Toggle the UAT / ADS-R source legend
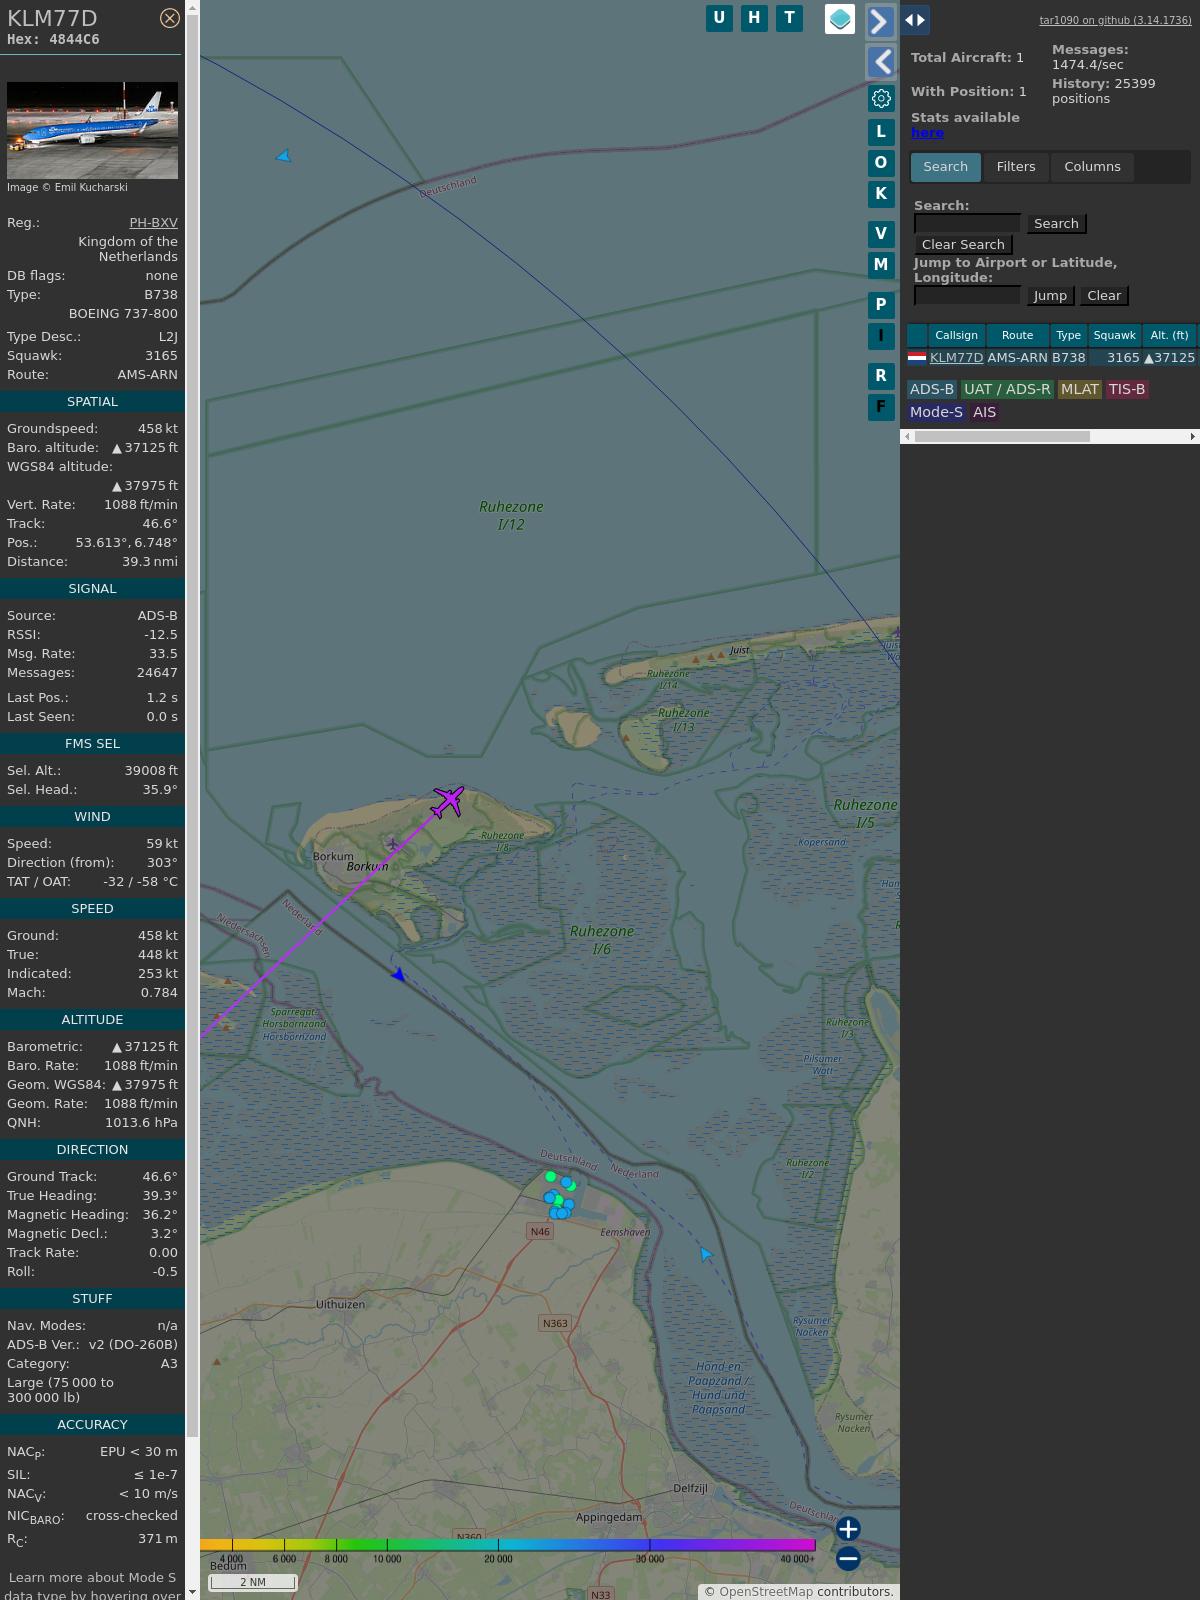The width and height of the screenshot is (1200, 1600). tap(1007, 390)
